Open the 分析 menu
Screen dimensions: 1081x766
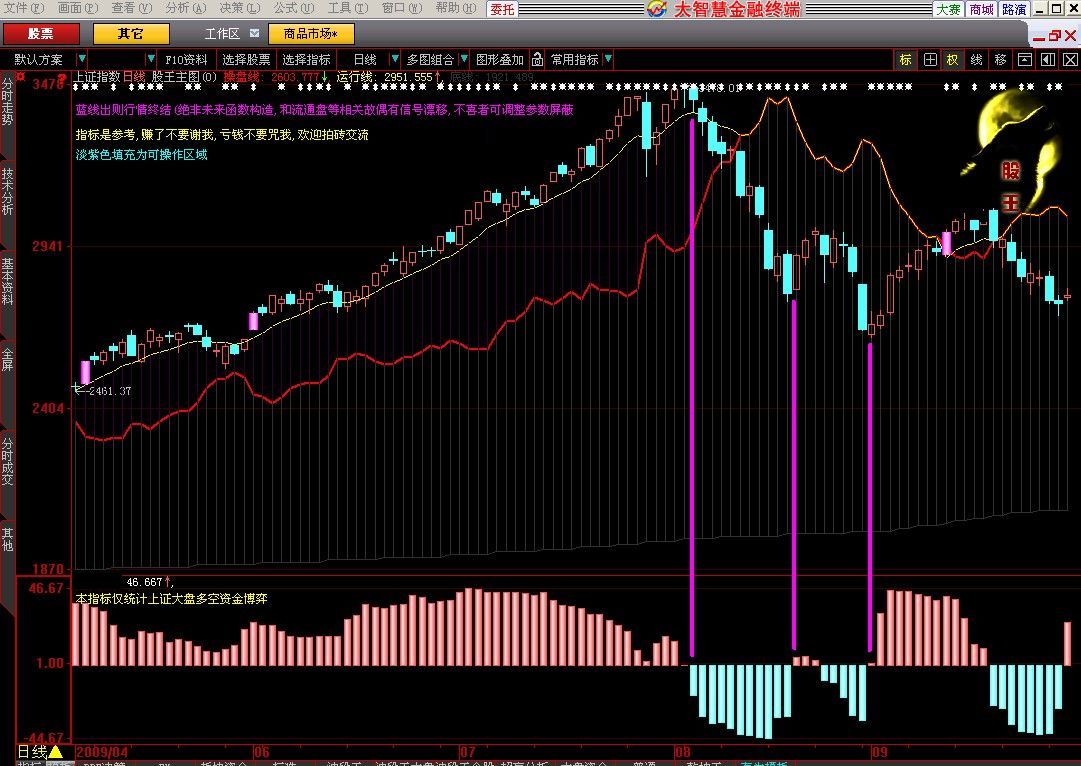pyautogui.click(x=186, y=8)
